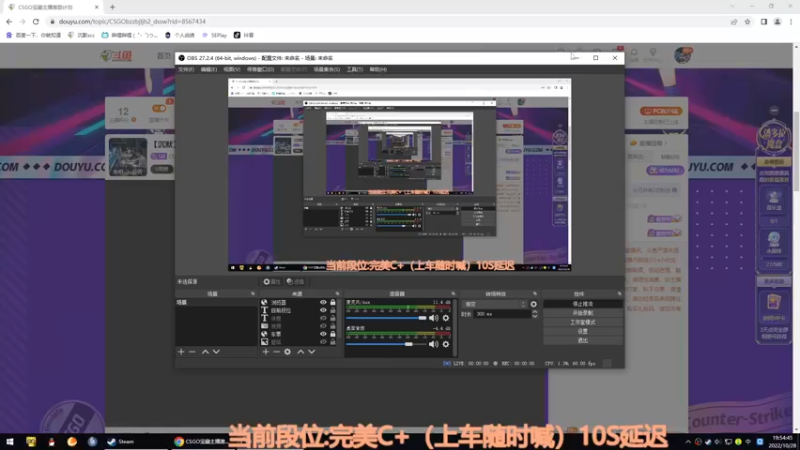Open the Edit menu in OBS
800x450 pixels.
[209, 69]
